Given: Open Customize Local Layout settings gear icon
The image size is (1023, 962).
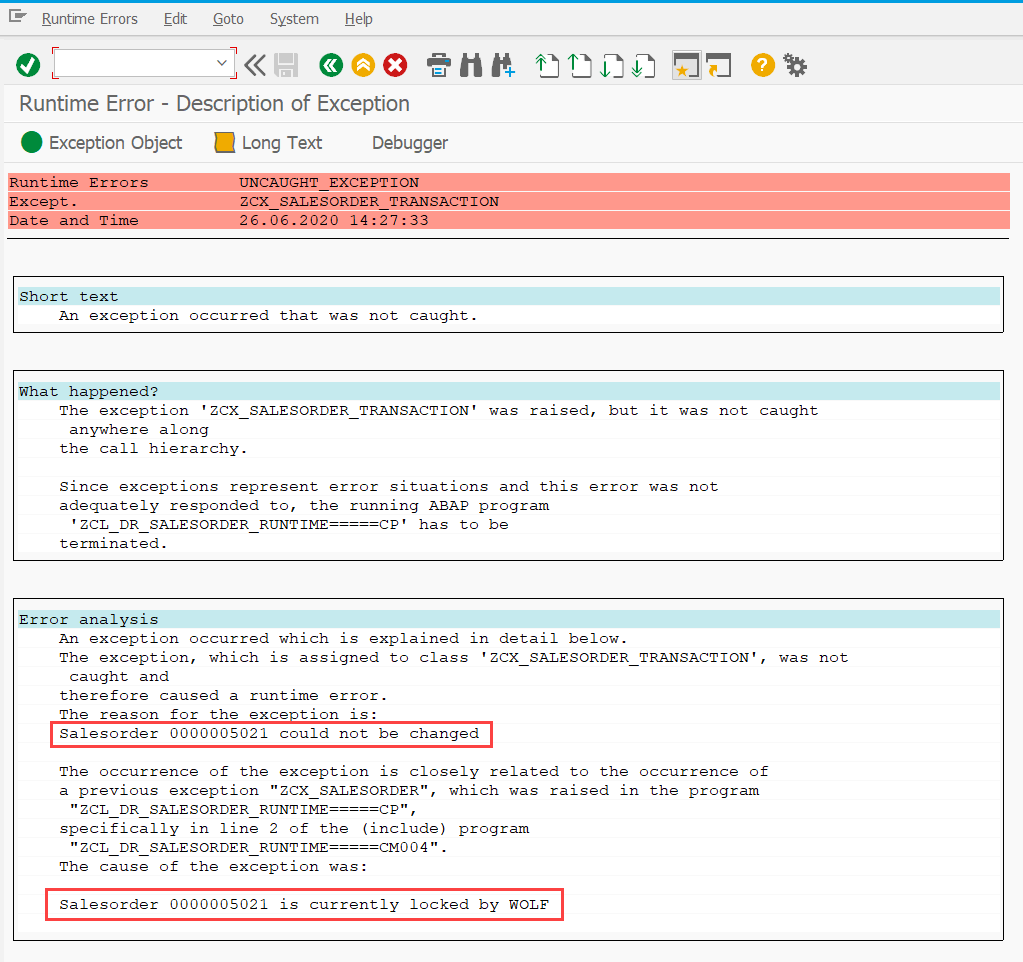Looking at the screenshot, I should pos(794,65).
